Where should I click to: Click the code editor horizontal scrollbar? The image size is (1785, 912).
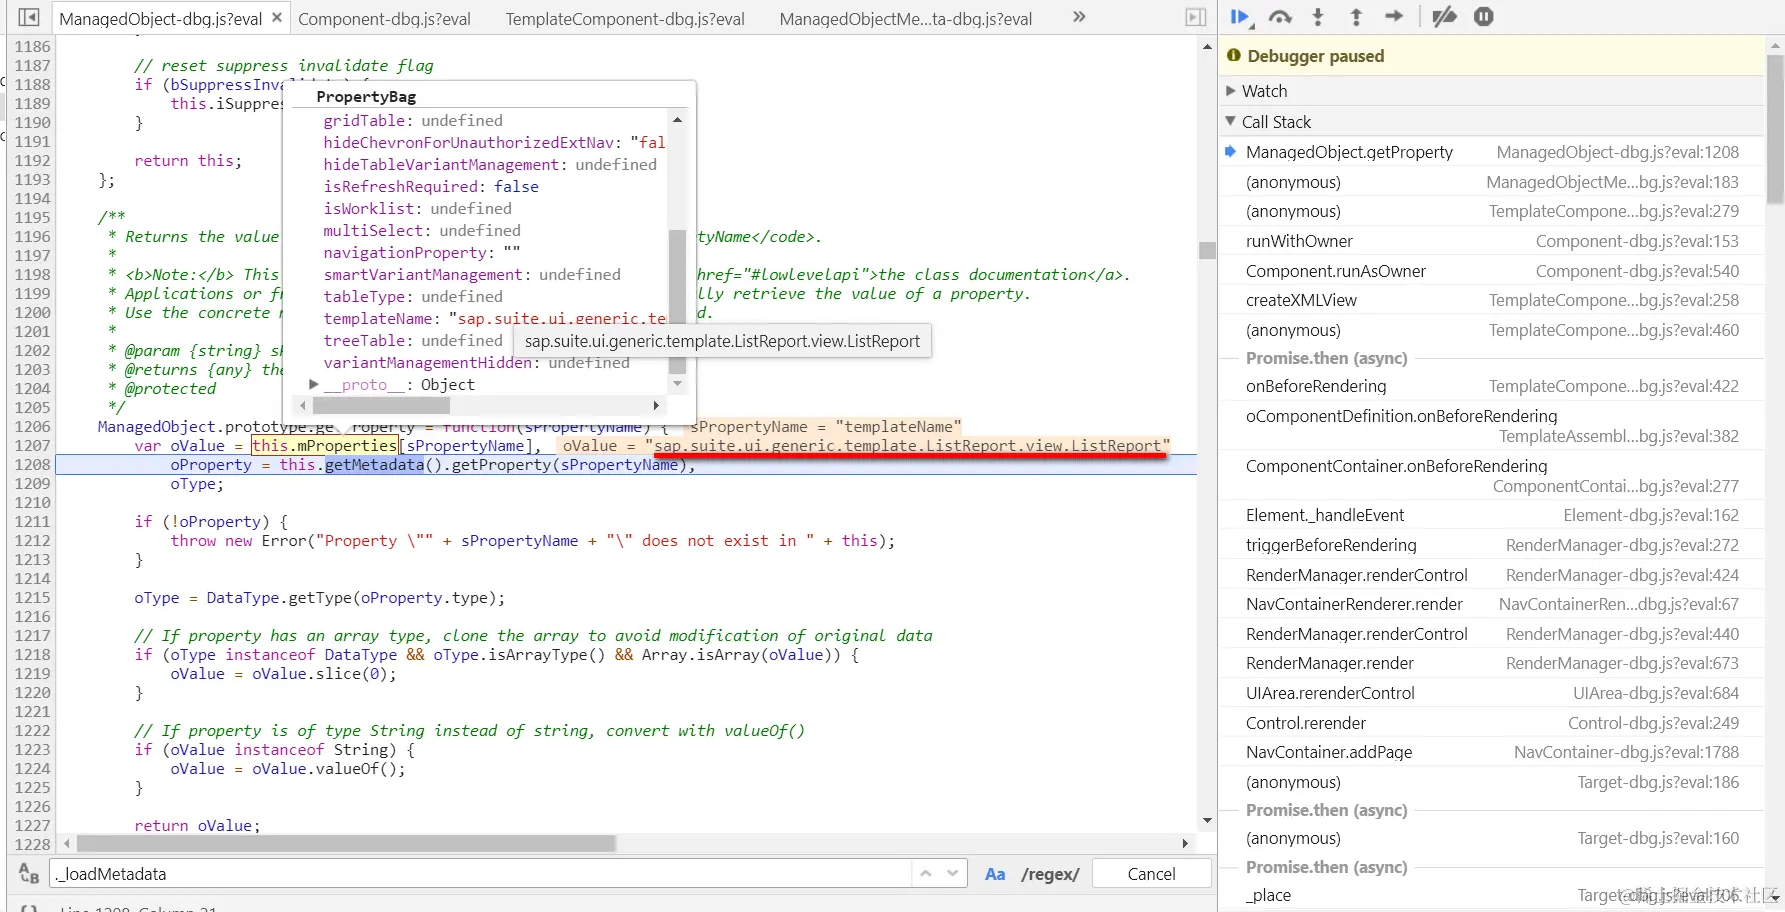(346, 843)
